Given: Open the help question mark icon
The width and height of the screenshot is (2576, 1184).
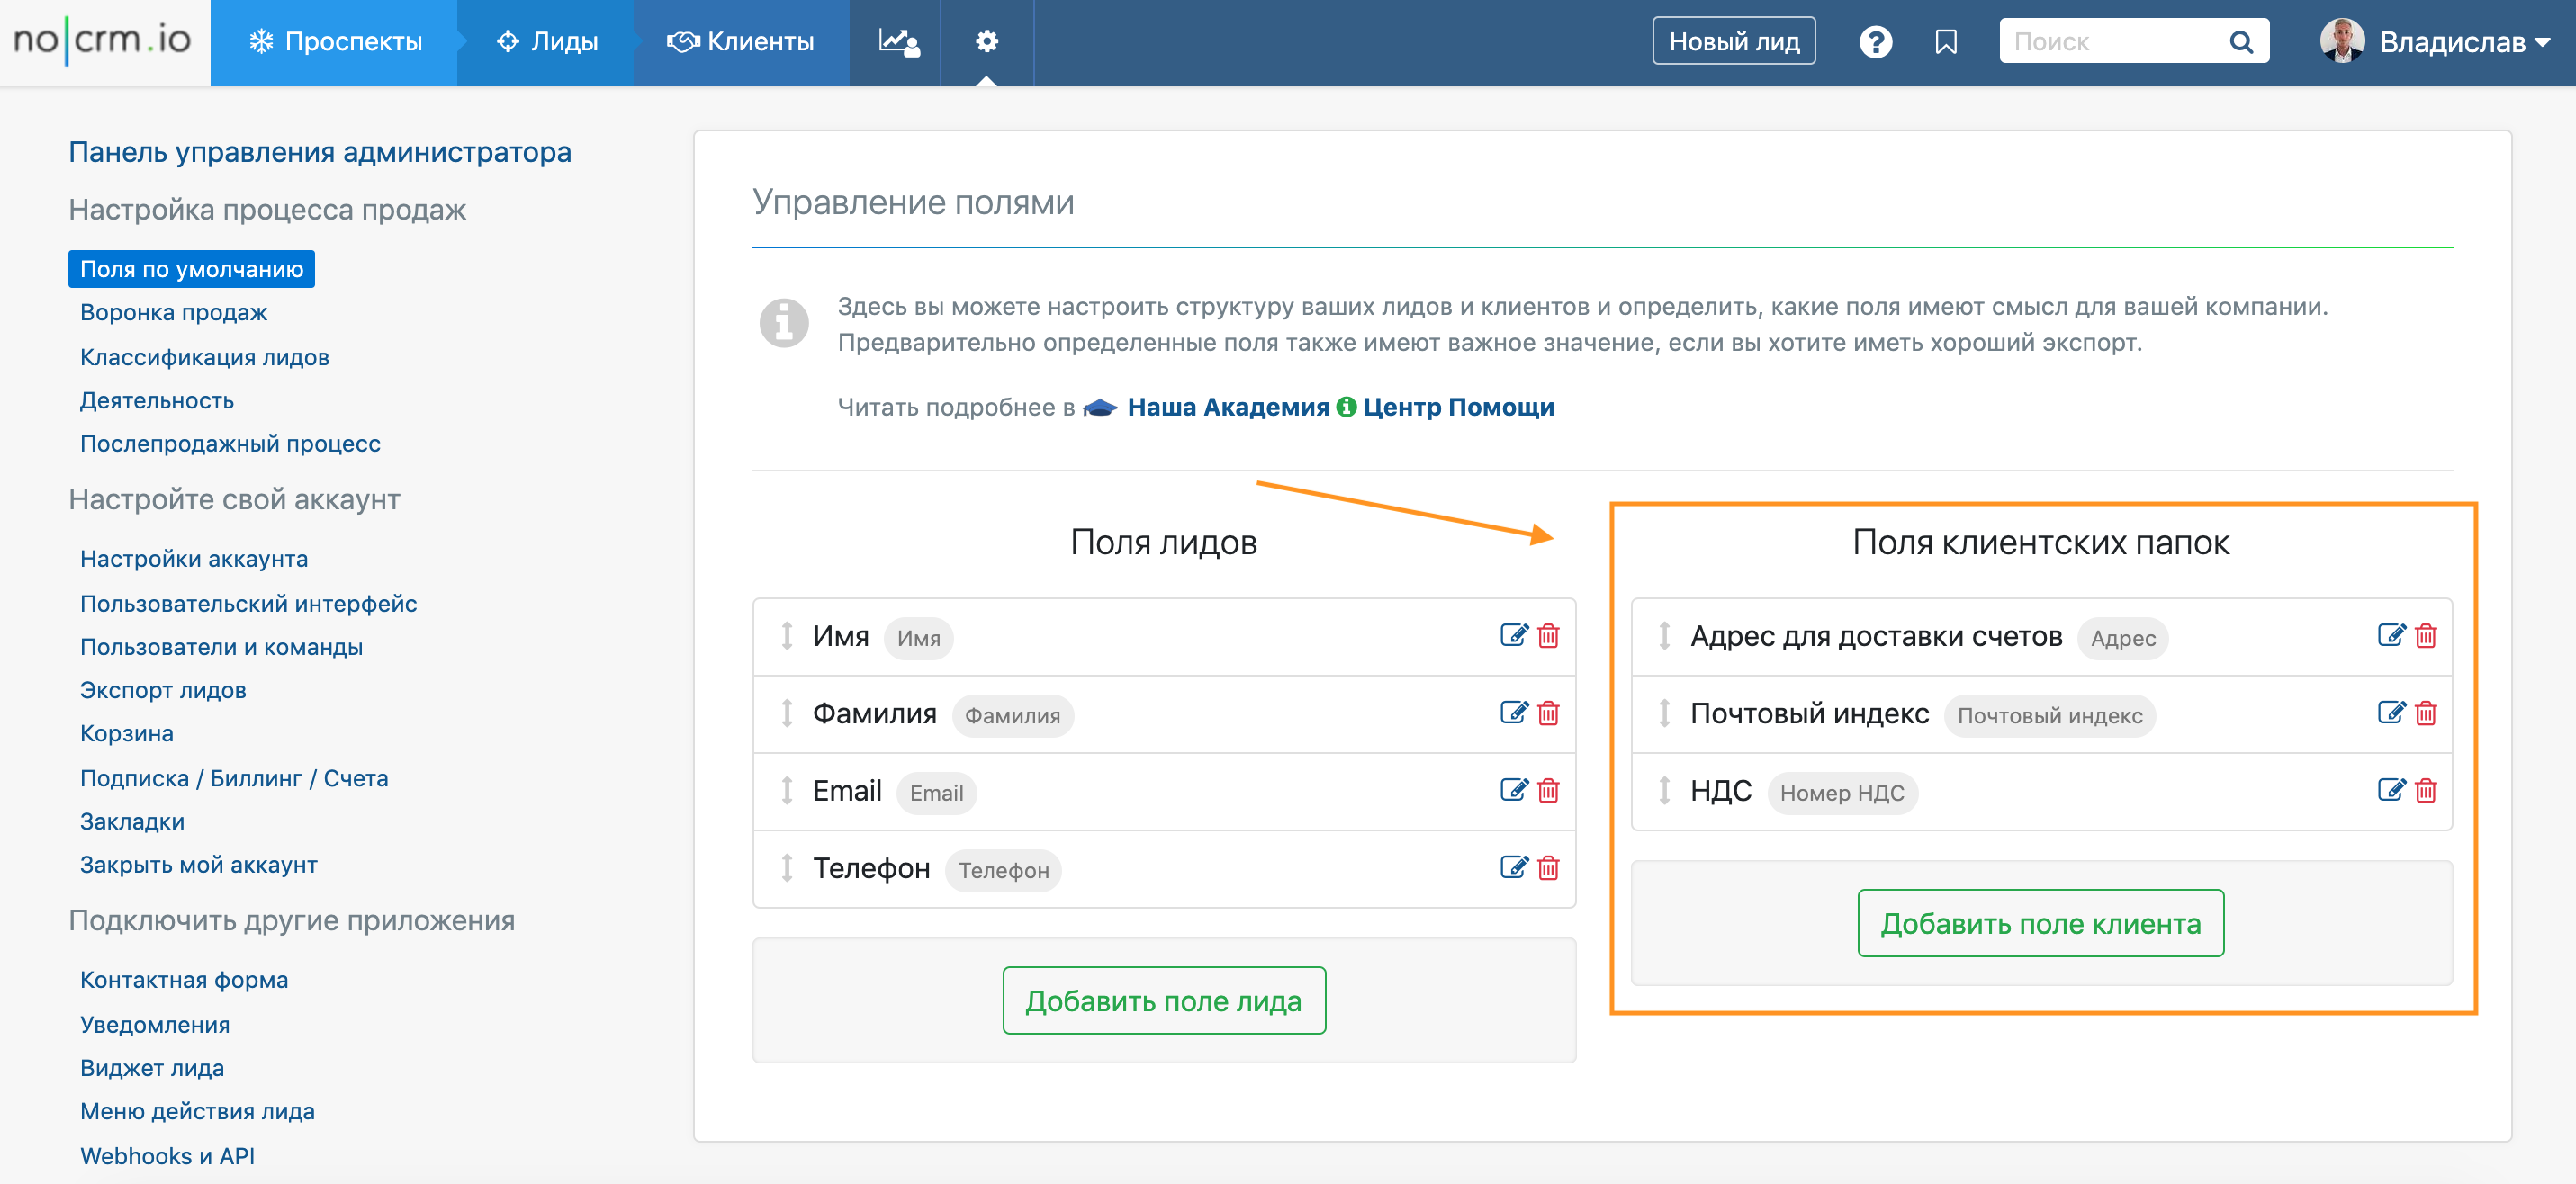Looking at the screenshot, I should click(x=1875, y=42).
